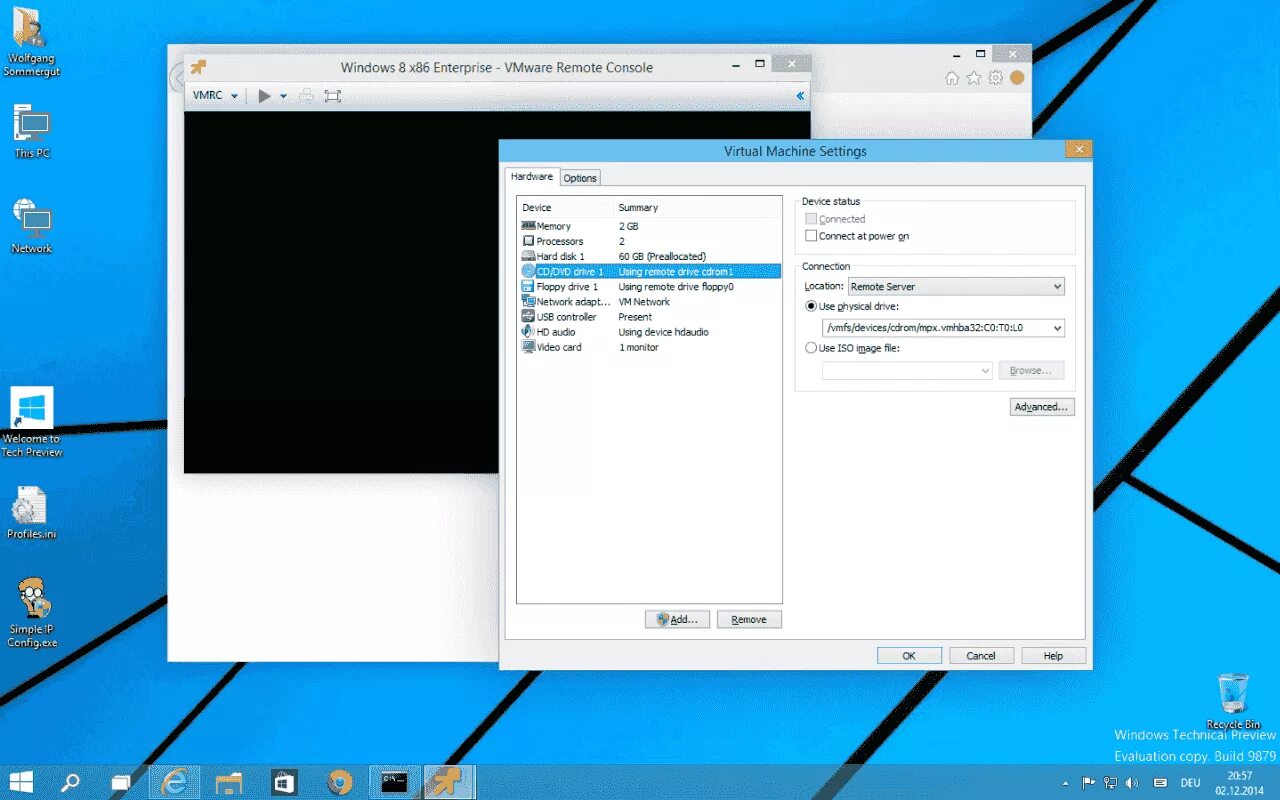Open the Windows Store taskbar icon

[284, 782]
